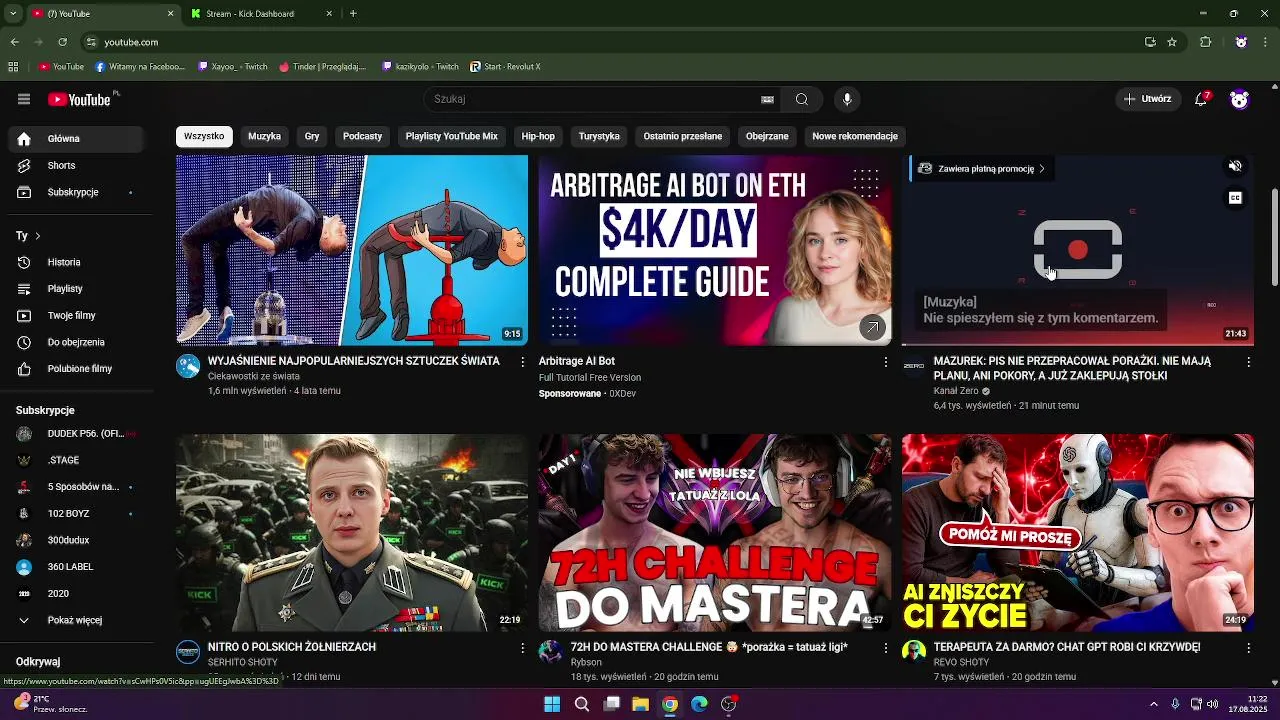Select the Turystyka filter chip
Viewport: 1280px width, 720px height.
tap(599, 136)
